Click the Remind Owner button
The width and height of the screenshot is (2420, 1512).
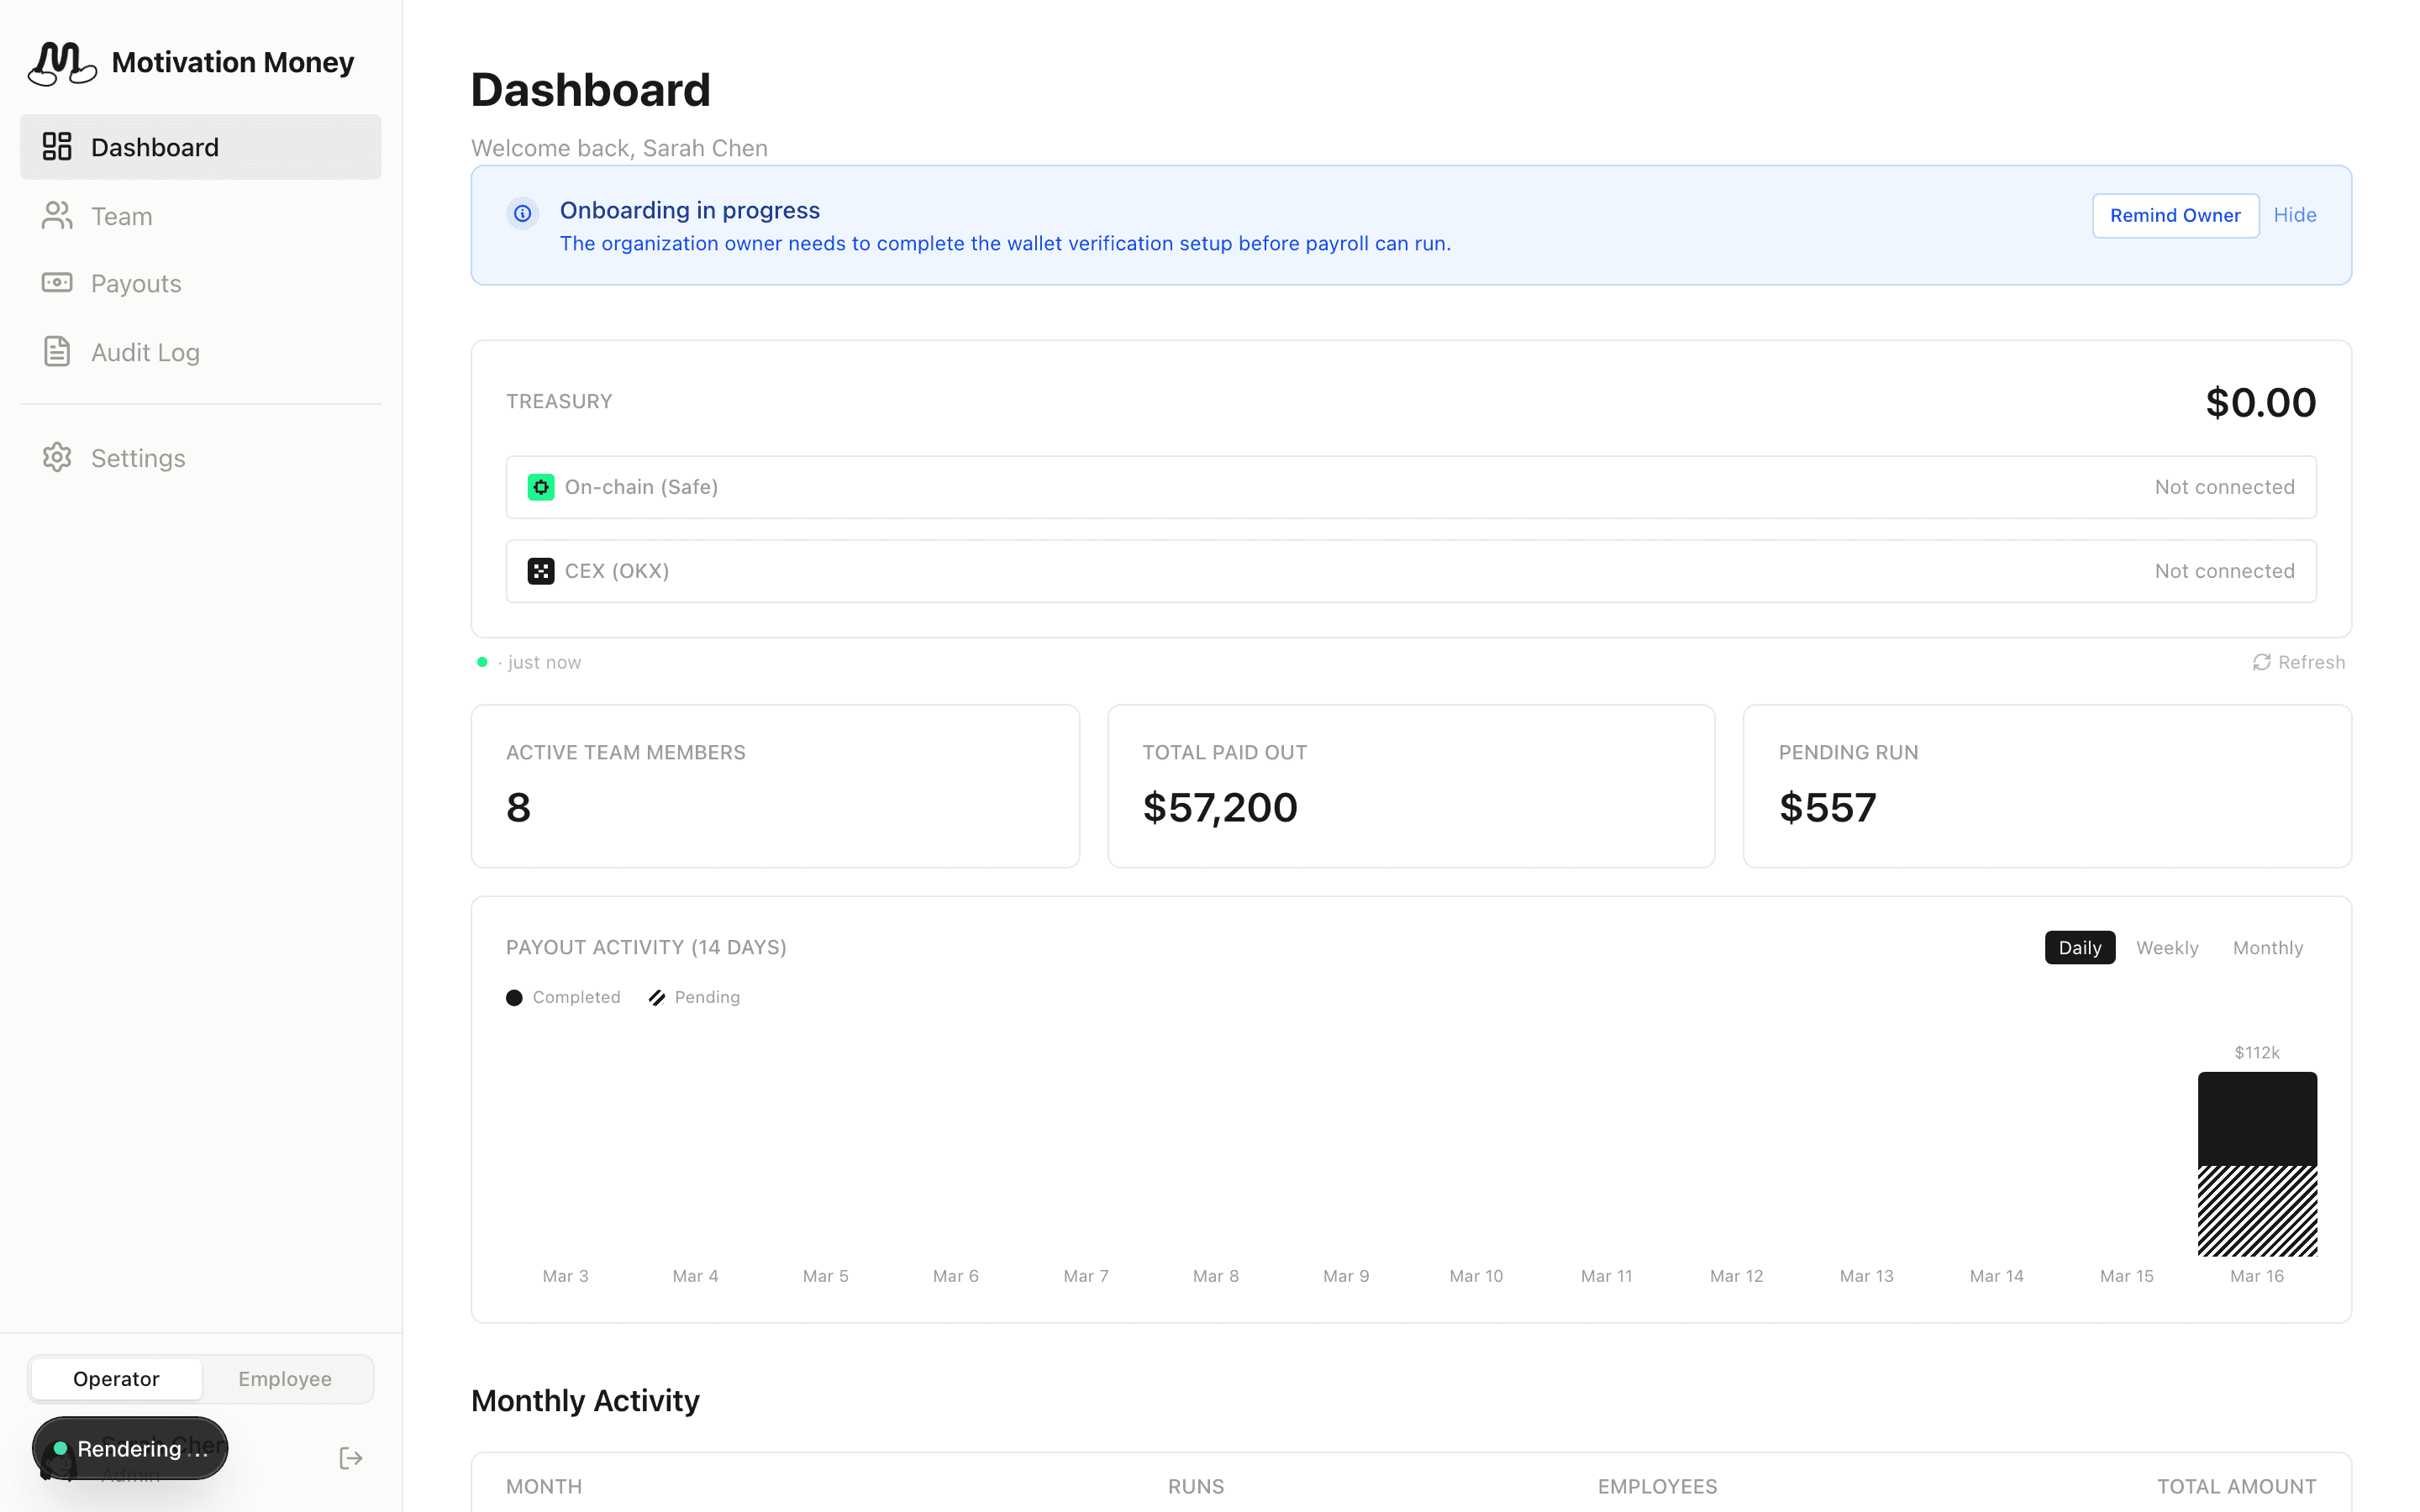tap(2175, 215)
